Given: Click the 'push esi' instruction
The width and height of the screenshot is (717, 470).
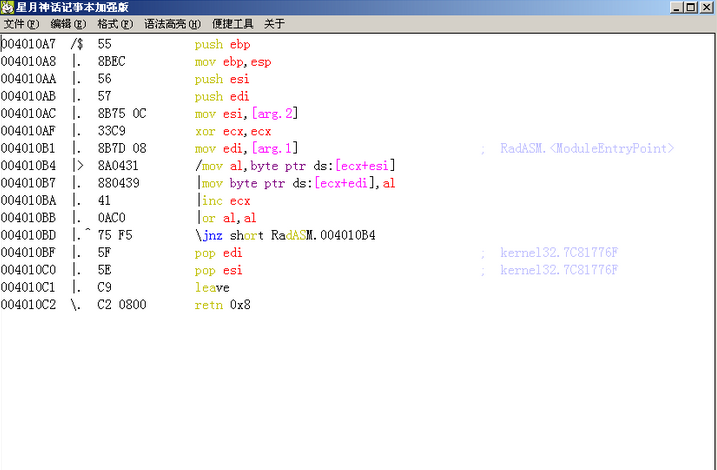Looking at the screenshot, I should (222, 79).
